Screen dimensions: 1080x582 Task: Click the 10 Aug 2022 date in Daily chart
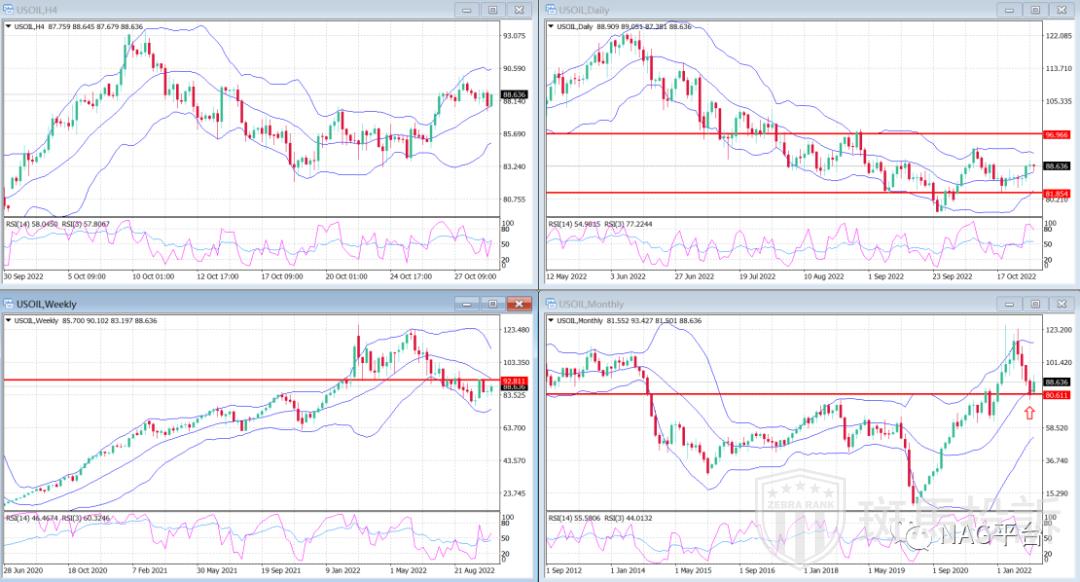click(x=824, y=276)
